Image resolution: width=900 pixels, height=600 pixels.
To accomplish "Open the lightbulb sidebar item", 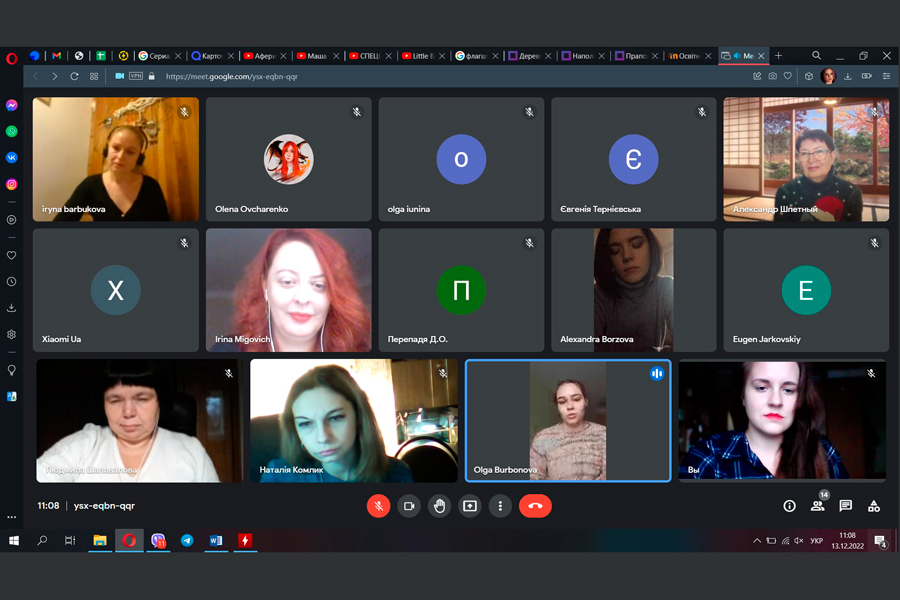I will tap(11, 370).
